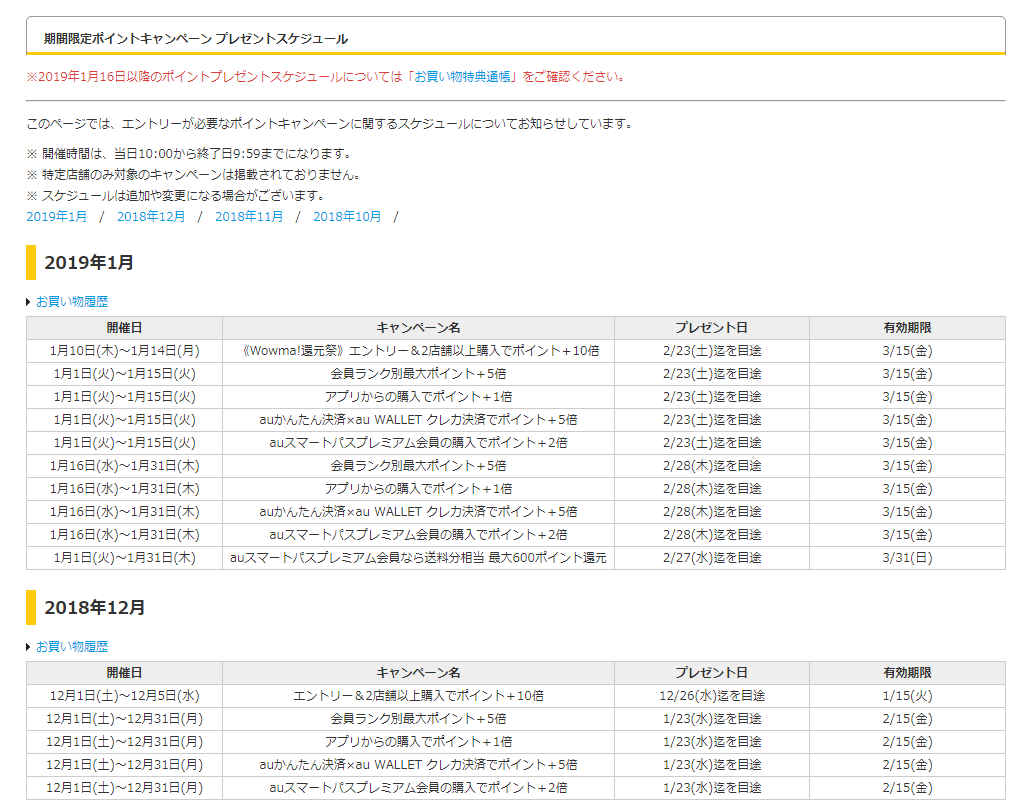Click the triangle arrow beside お買い物履歴 in the 2019年1月 section
Screen dimensions: 1023x800
click(x=29, y=302)
